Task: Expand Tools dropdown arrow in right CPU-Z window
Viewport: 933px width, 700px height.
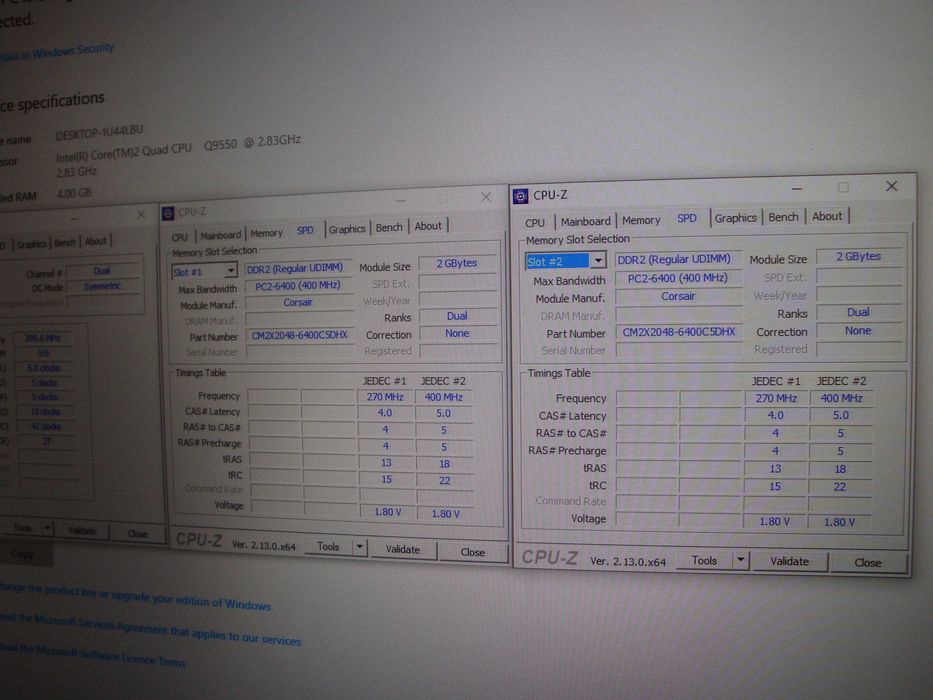Action: 740,560
